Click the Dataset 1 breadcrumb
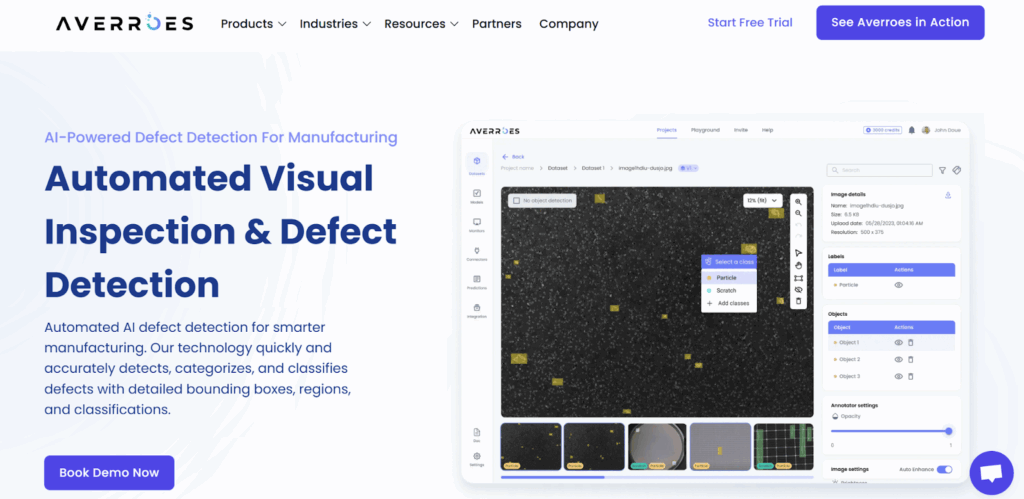Image resolution: width=1024 pixels, height=499 pixels. point(593,168)
